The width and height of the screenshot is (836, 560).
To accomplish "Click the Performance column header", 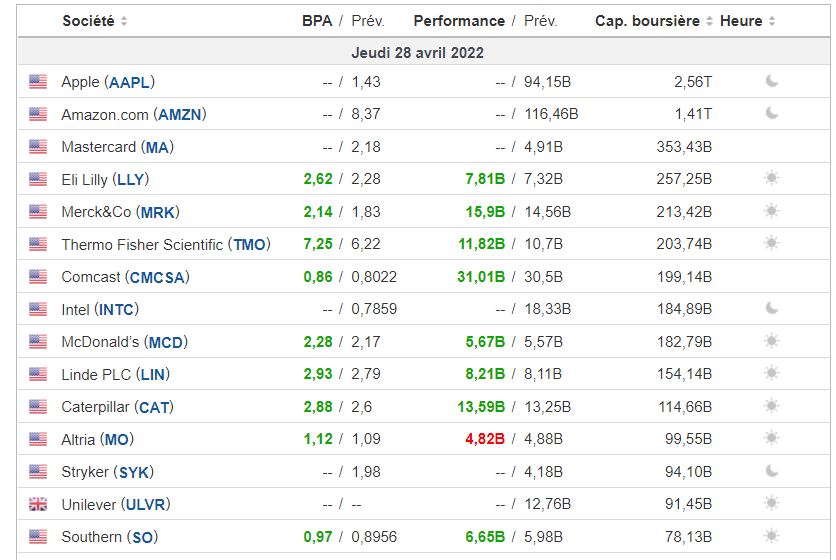I will pyautogui.click(x=459, y=21).
